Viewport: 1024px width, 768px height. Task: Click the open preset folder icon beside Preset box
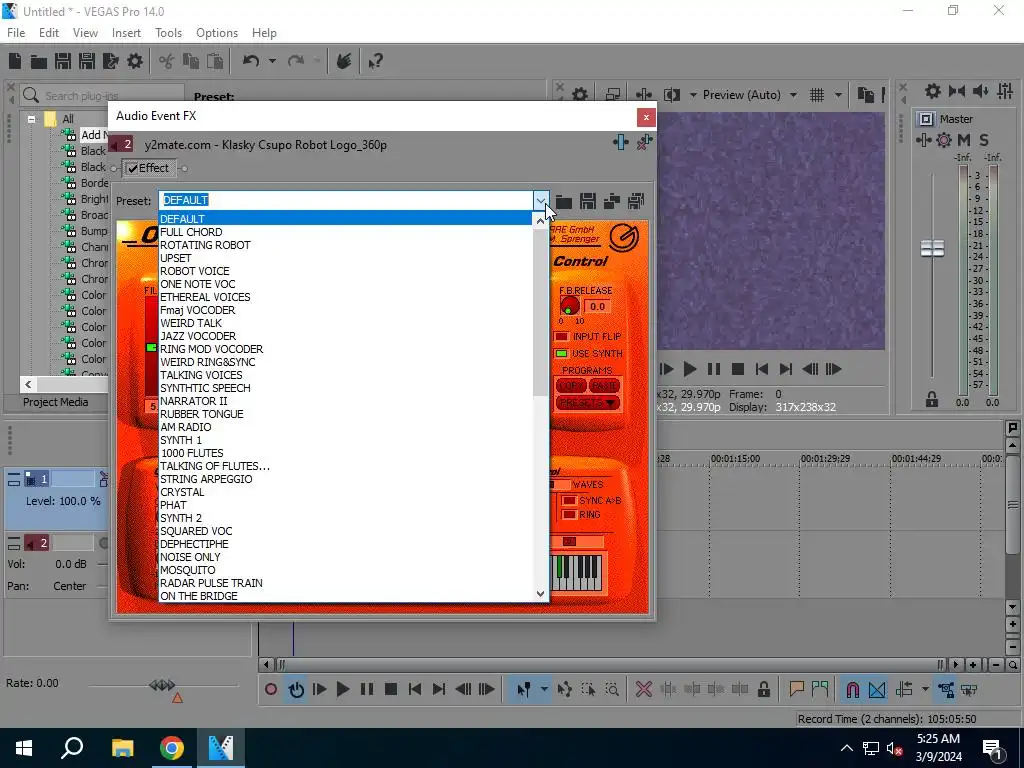(x=564, y=201)
